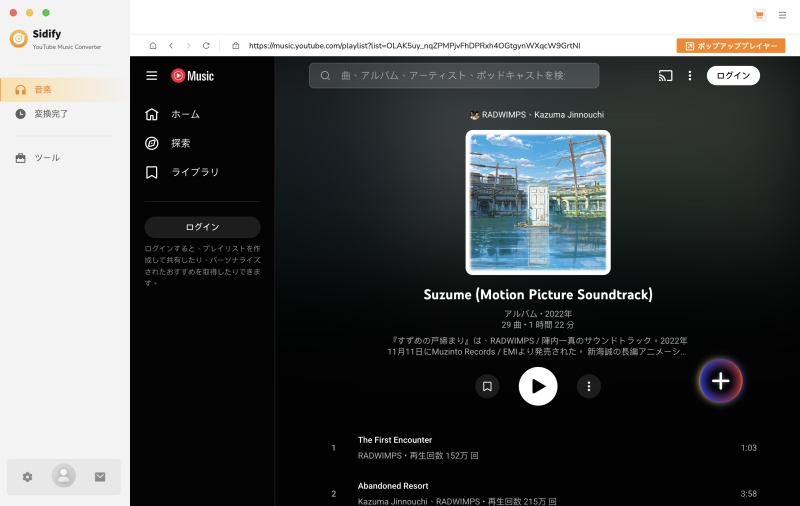The height and width of the screenshot is (506, 800).
Task: Click the browser home icon
Action: click(153, 45)
